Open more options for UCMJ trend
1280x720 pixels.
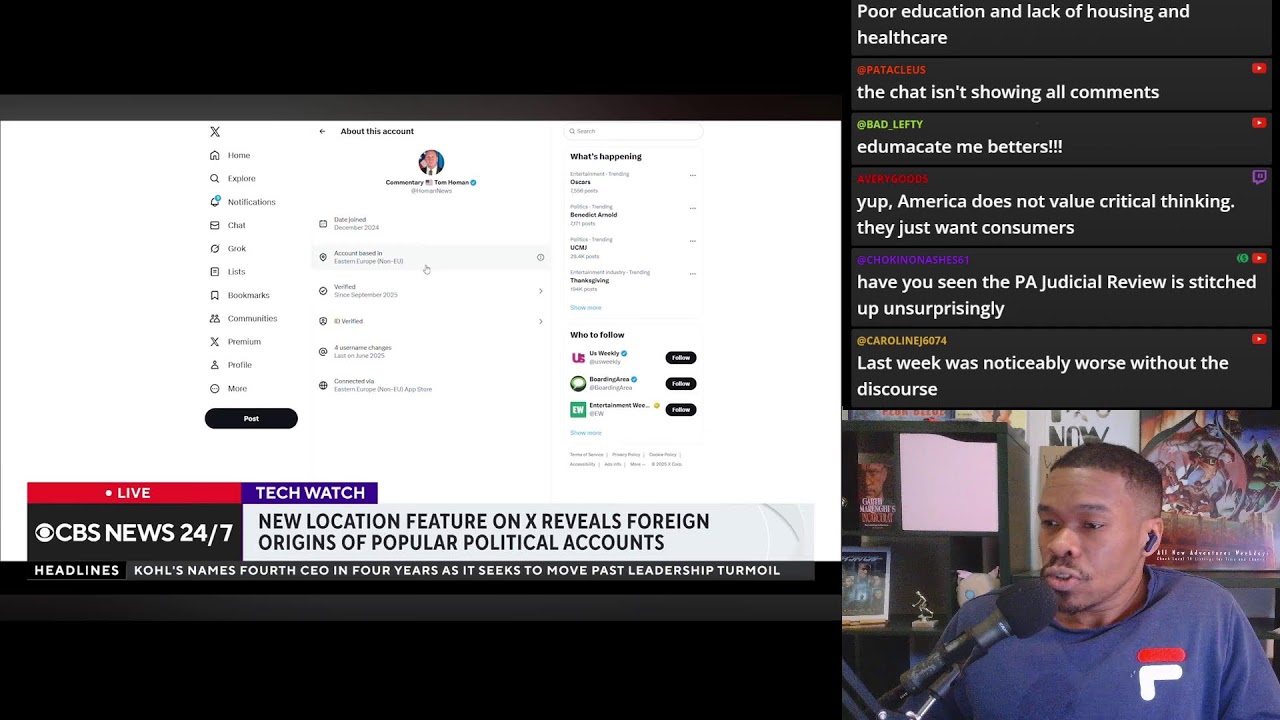click(x=692, y=240)
